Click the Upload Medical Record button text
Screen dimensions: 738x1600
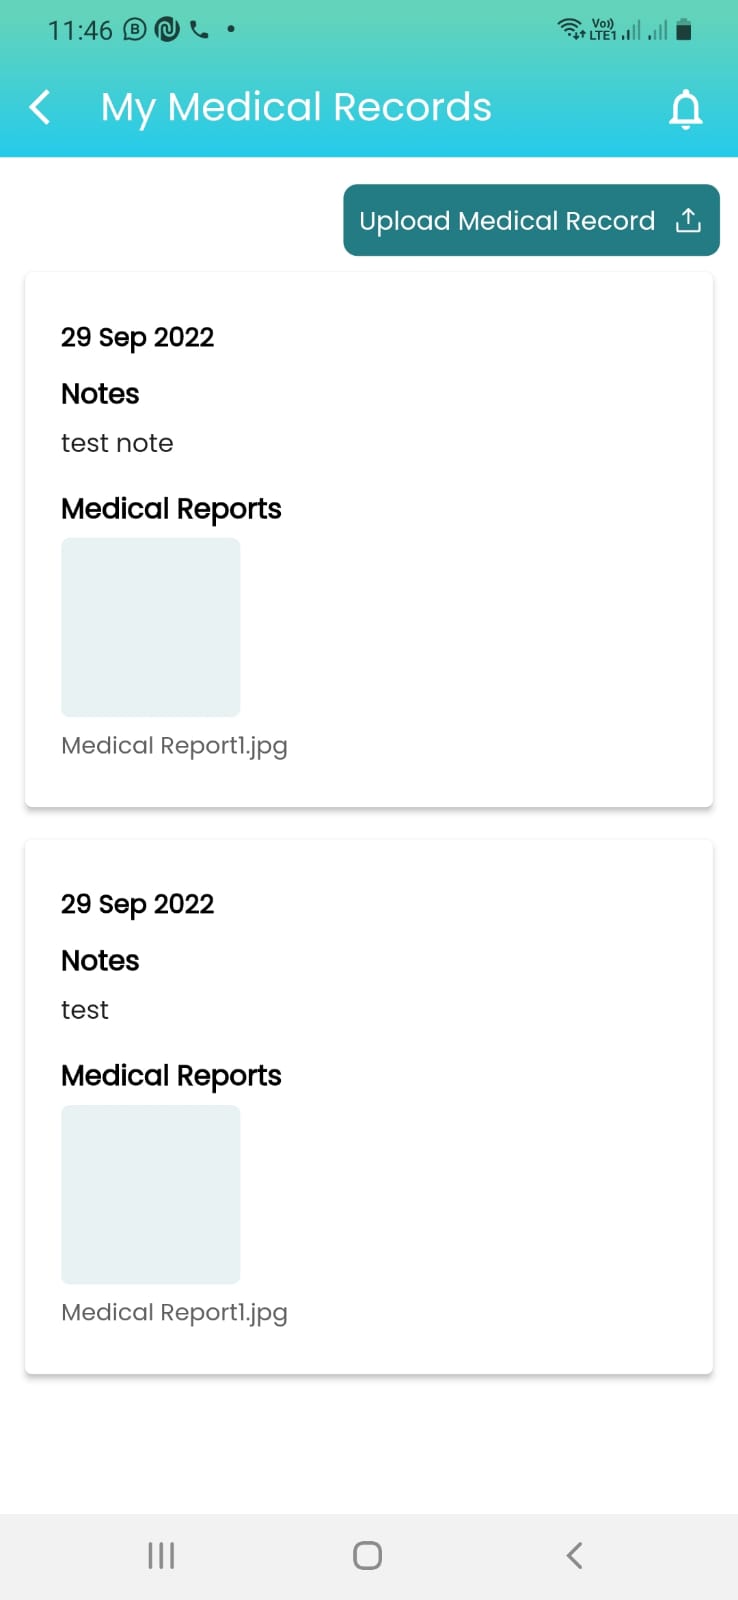point(507,221)
